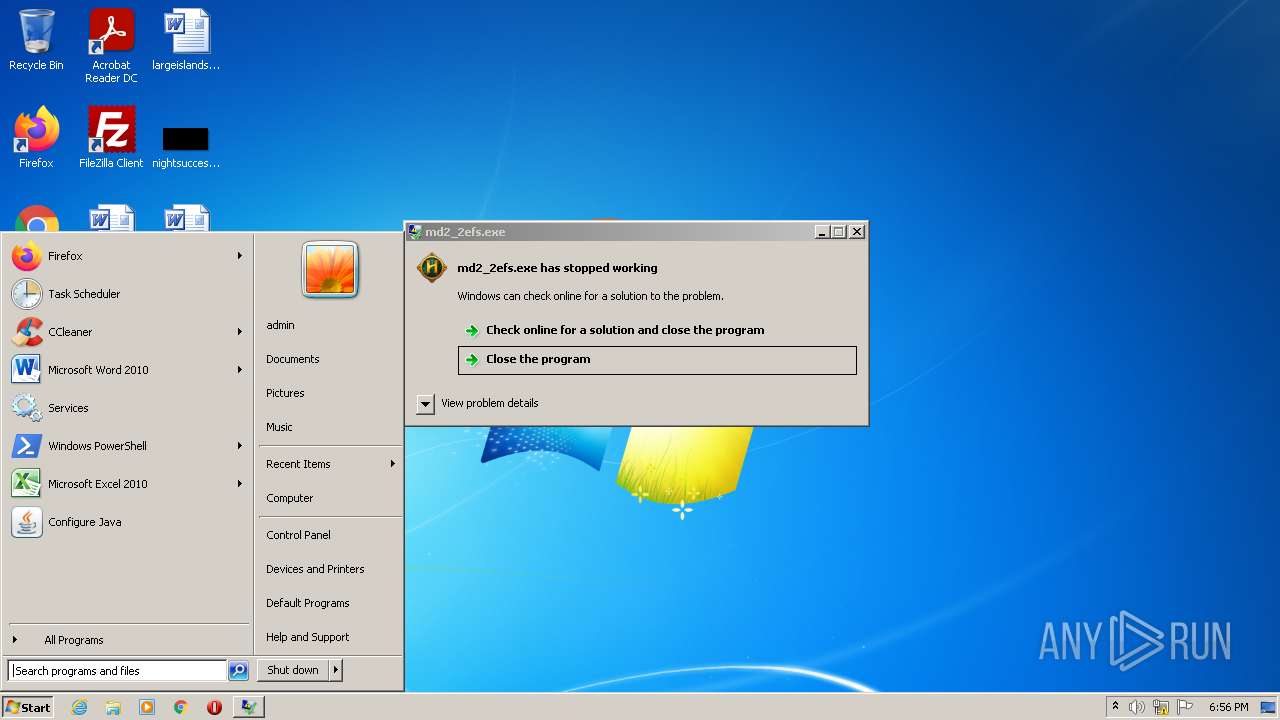This screenshot has width=1280, height=720.
Task: Open Configure Java from Start menu
Action: point(128,522)
